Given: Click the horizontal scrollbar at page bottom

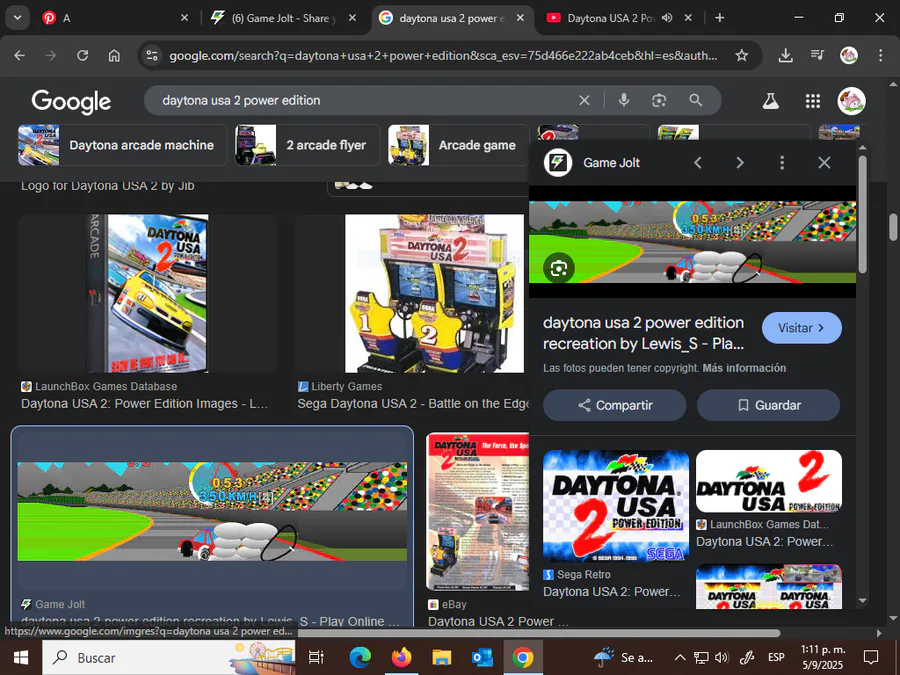Looking at the screenshot, I should pyautogui.click(x=538, y=633).
